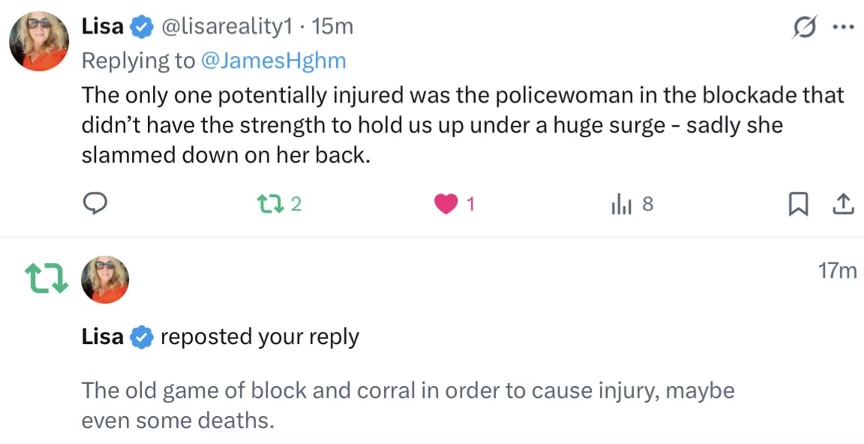Image resolution: width=864 pixels, height=444 pixels.
Task: Open the reply comment bubble icon
Action: point(95,204)
